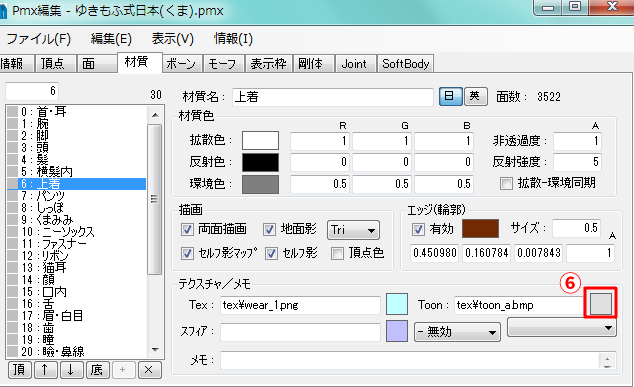This screenshot has width=634, height=387.
Task: Select material 17 : 眉・白目
Action: [77, 316]
